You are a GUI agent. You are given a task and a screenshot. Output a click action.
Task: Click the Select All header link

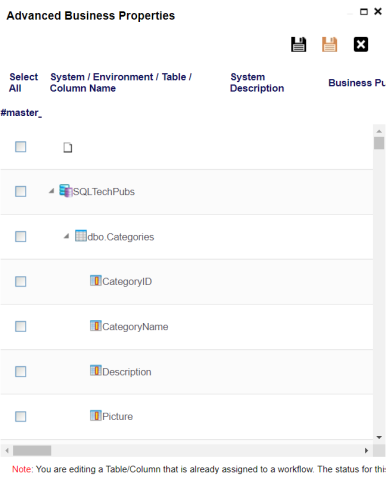[24, 82]
